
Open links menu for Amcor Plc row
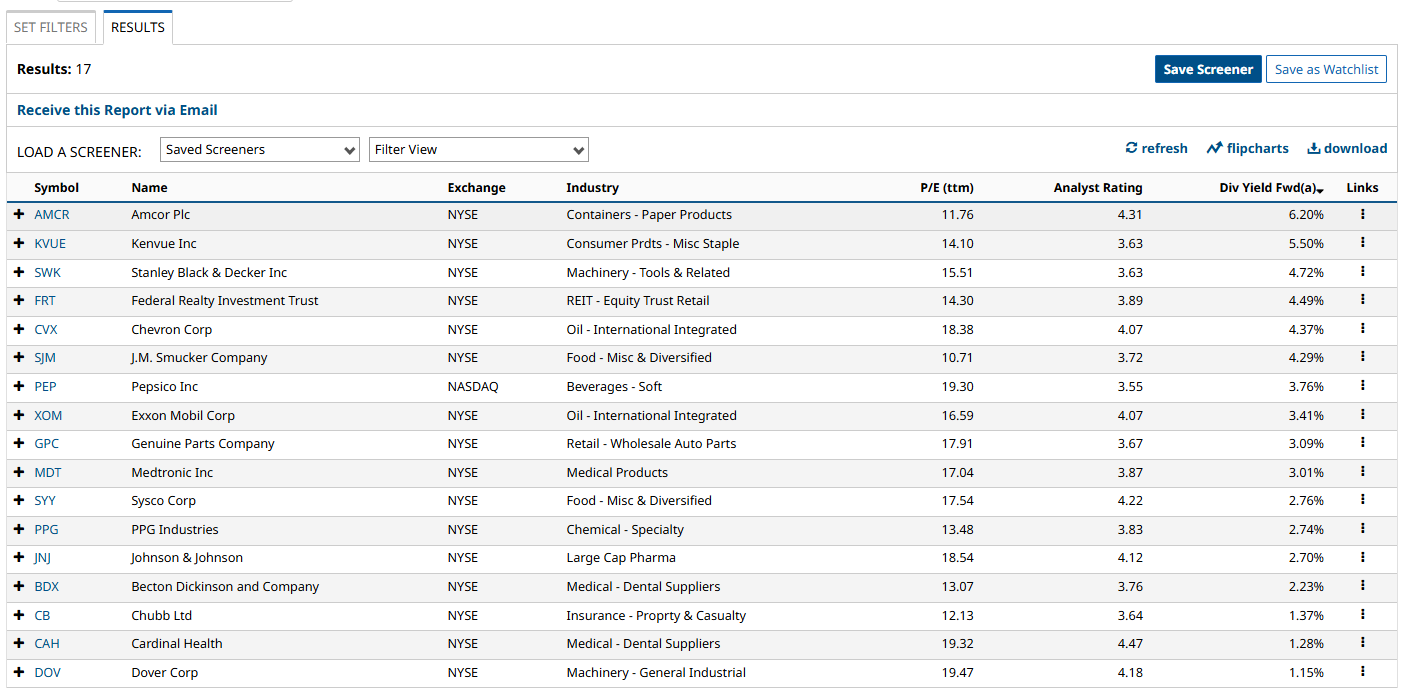pyautogui.click(x=1362, y=214)
